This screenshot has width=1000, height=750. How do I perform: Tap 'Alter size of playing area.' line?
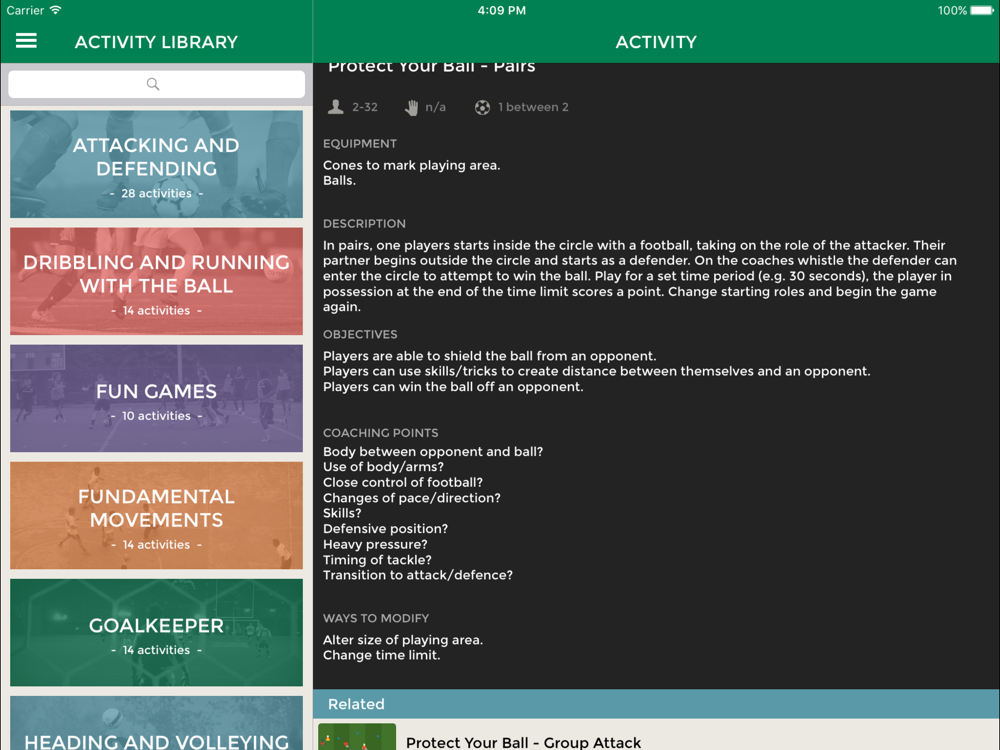click(403, 640)
